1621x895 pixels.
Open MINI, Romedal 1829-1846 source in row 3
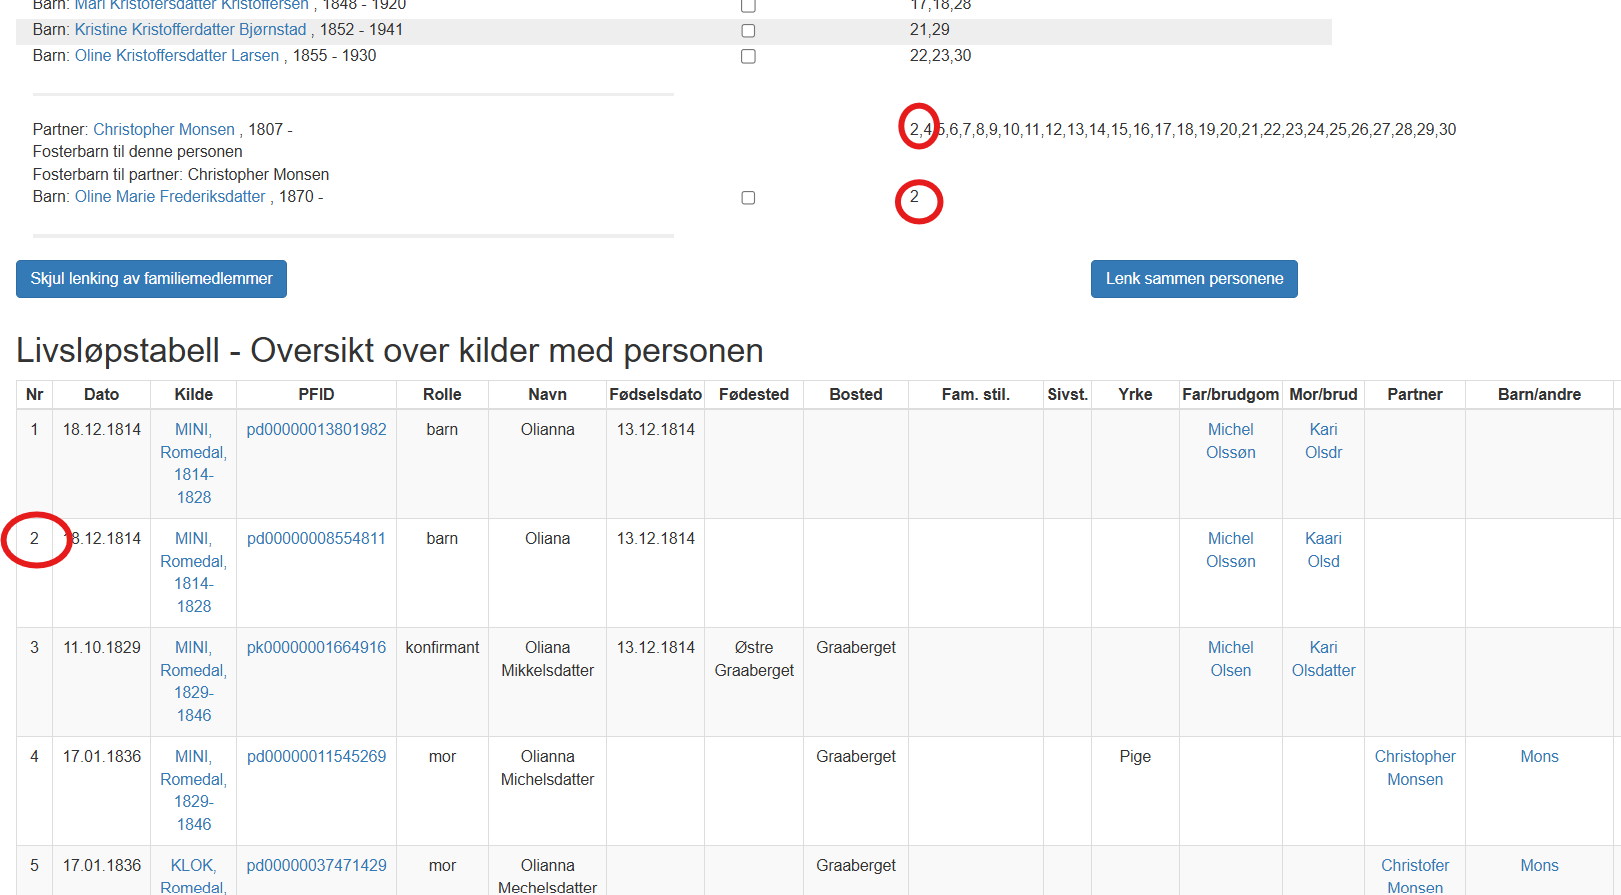coord(193,681)
